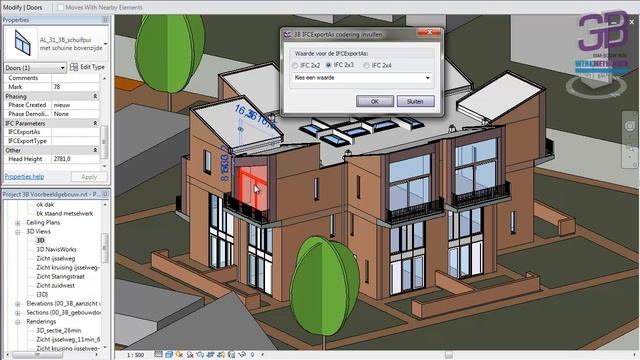
Task: Select the Zicht ijsselweg view
Action: click(x=56, y=258)
